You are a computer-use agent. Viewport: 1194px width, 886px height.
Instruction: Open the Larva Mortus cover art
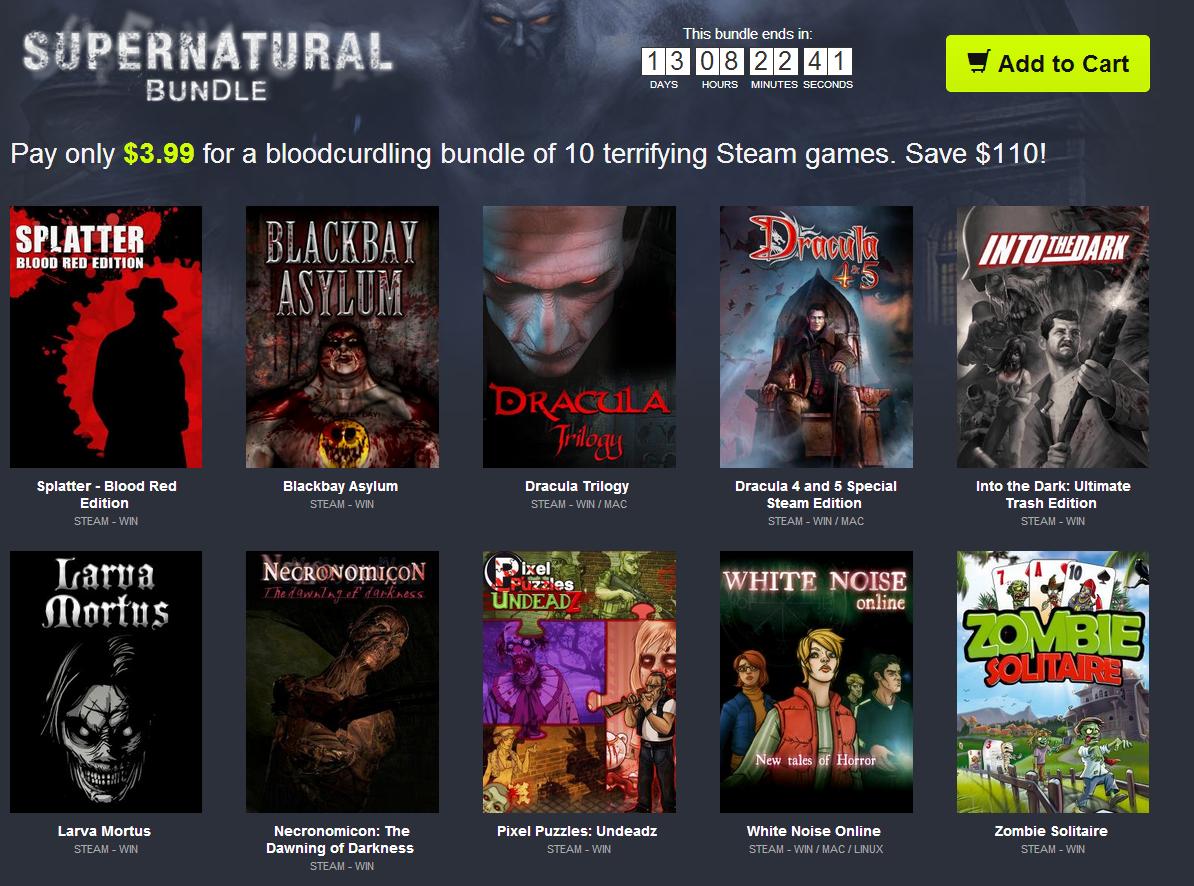(106, 682)
